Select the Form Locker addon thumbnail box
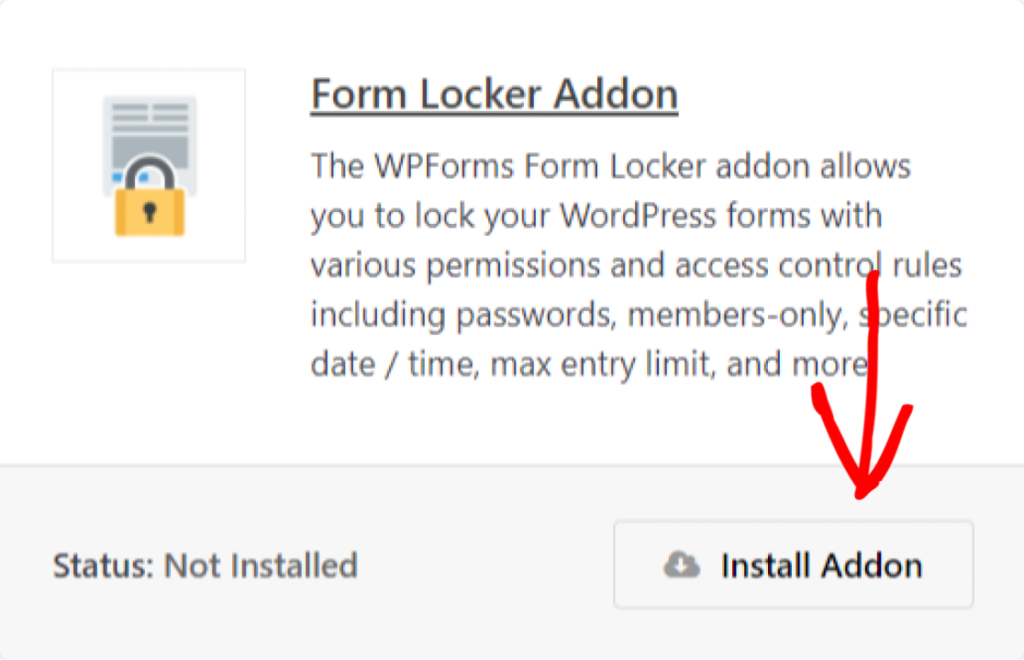This screenshot has width=1024, height=660. (x=149, y=165)
